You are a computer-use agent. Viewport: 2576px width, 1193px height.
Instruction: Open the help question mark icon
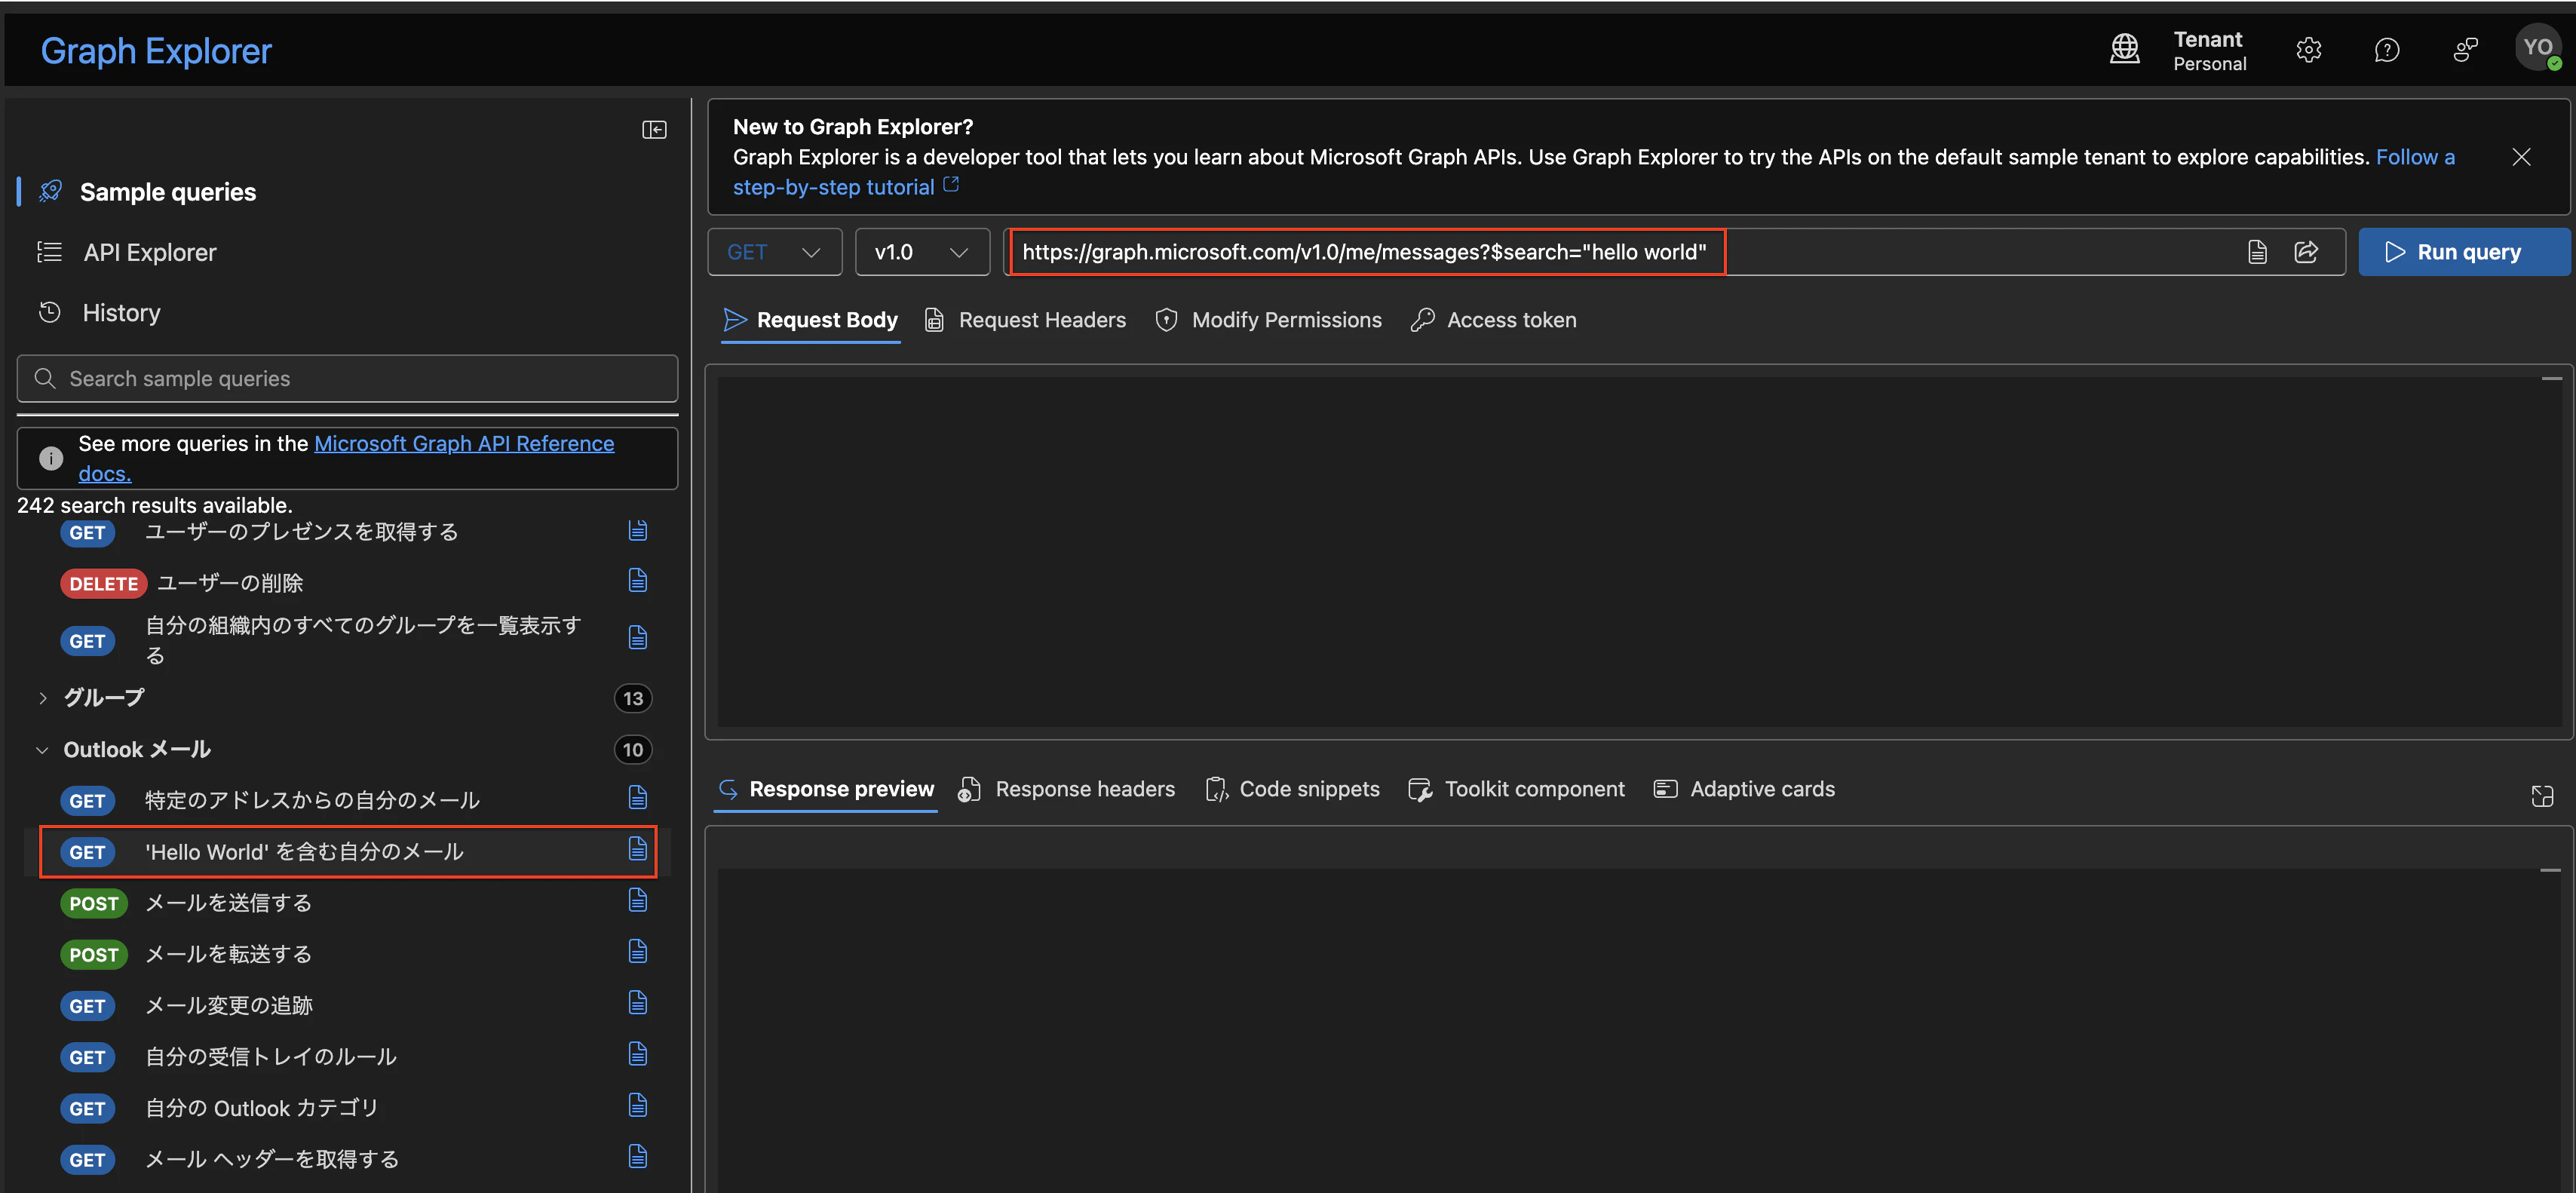pyautogui.click(x=2387, y=50)
